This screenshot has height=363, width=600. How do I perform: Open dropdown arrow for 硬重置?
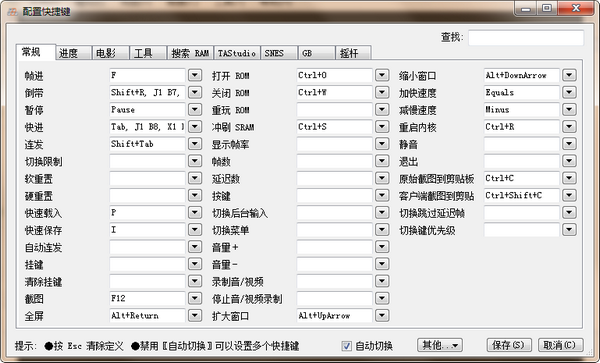(x=195, y=195)
